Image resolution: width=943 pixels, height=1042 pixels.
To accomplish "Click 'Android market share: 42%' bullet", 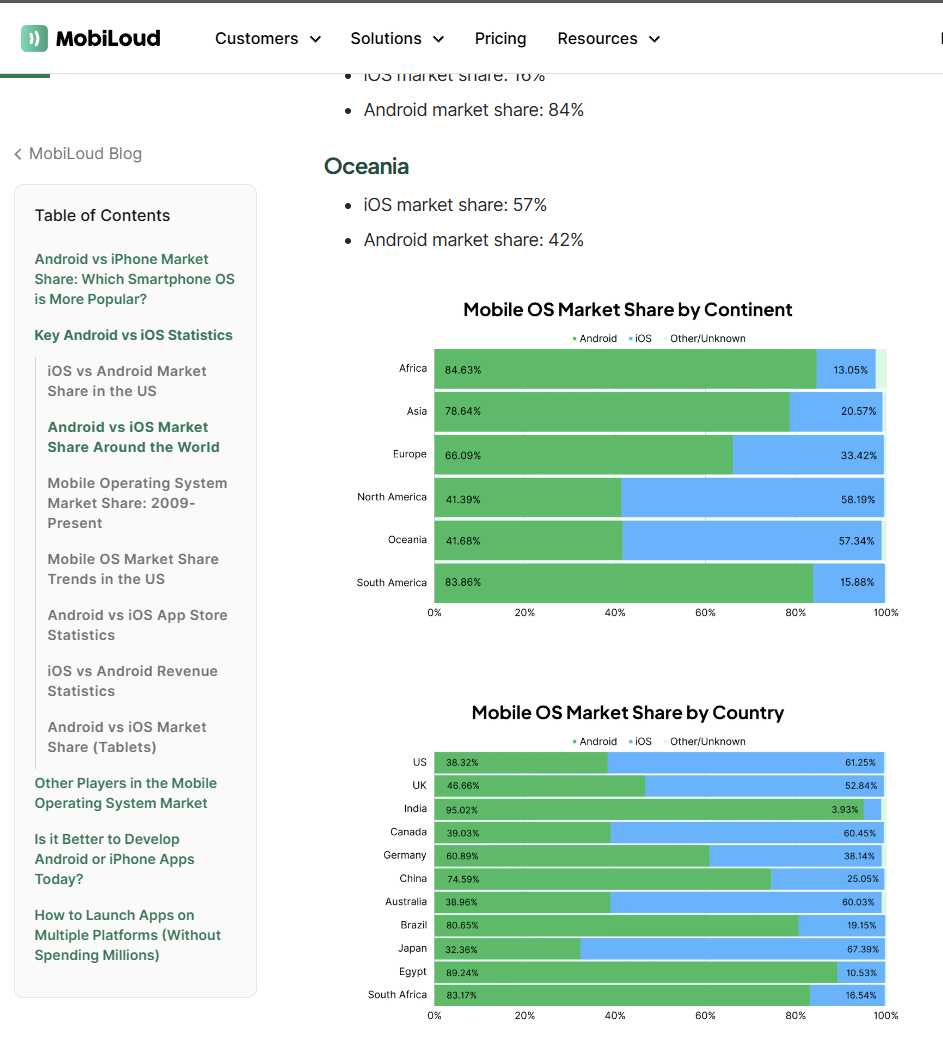I will click(x=473, y=240).
